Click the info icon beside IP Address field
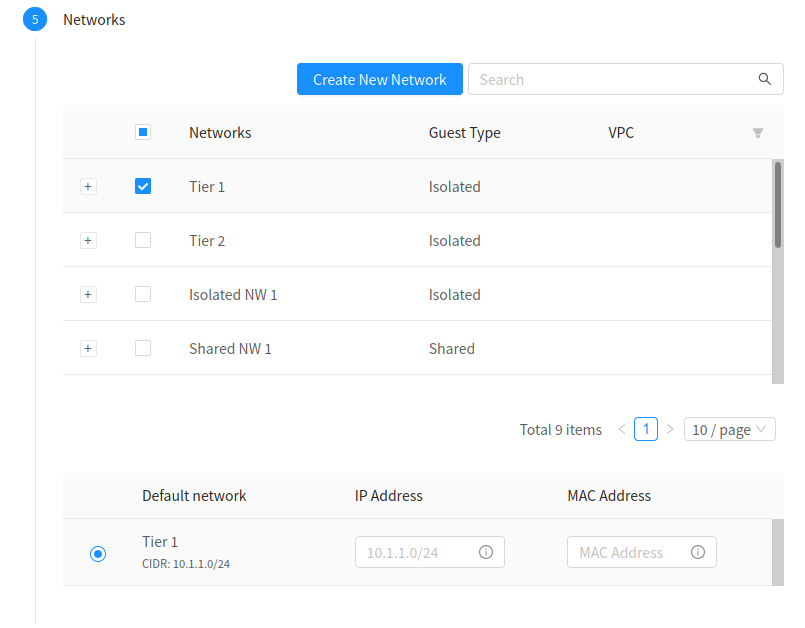Viewport: 805px width, 628px height. 486,552
